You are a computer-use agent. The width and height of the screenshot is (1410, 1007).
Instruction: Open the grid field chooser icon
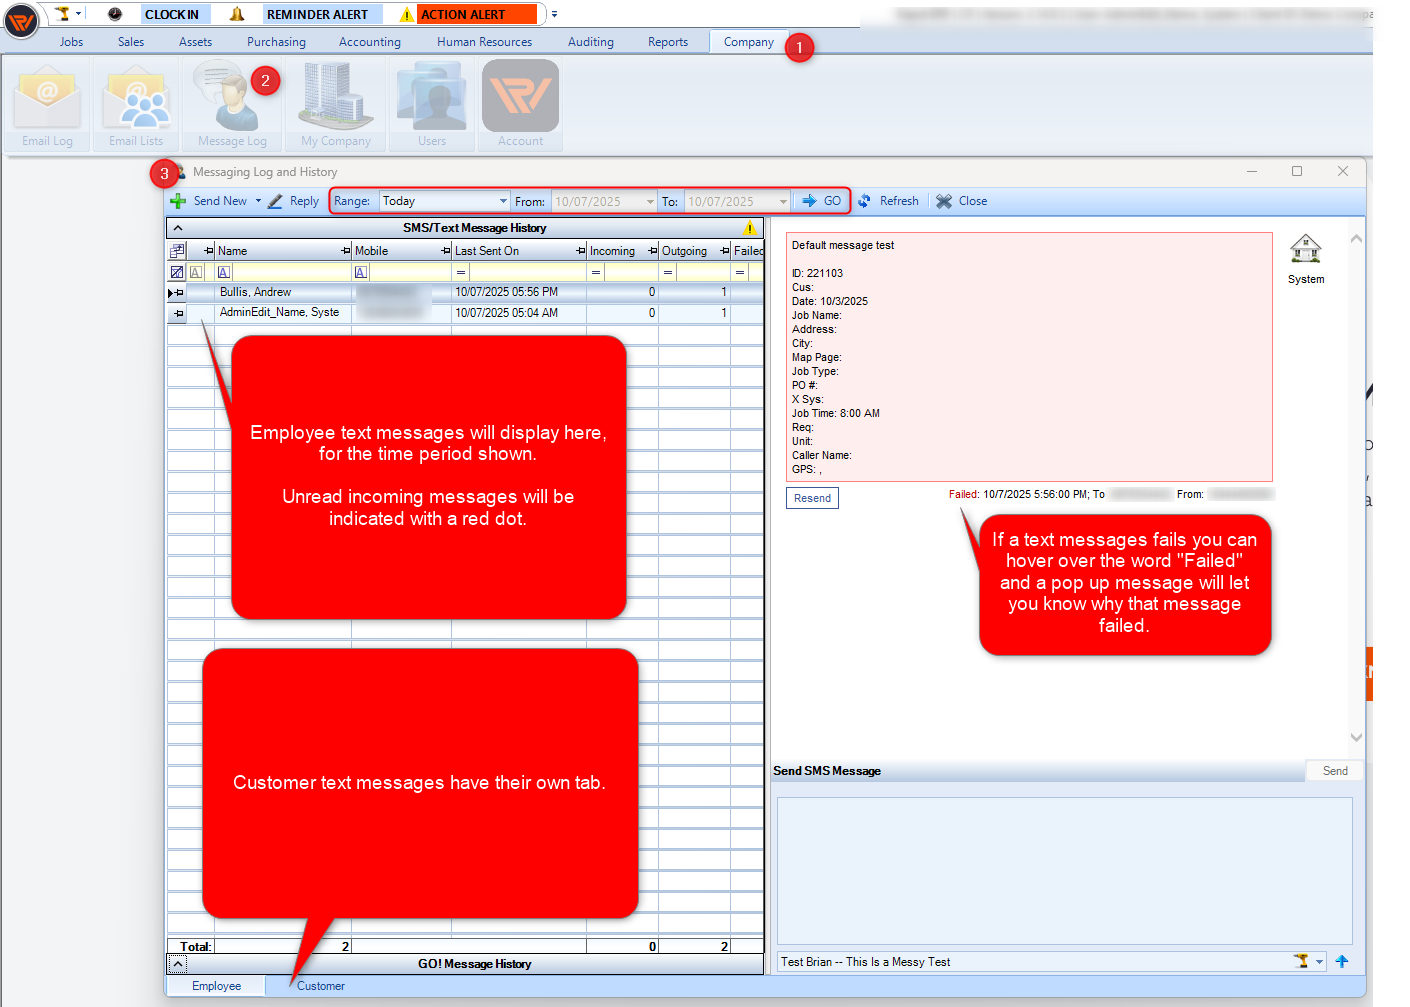[177, 251]
